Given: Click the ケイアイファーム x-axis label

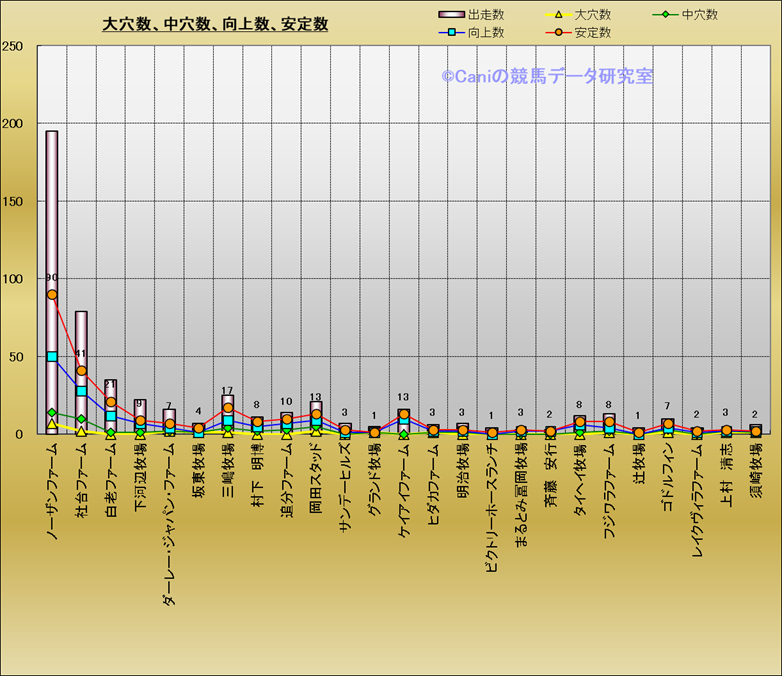Looking at the screenshot, I should tap(404, 495).
